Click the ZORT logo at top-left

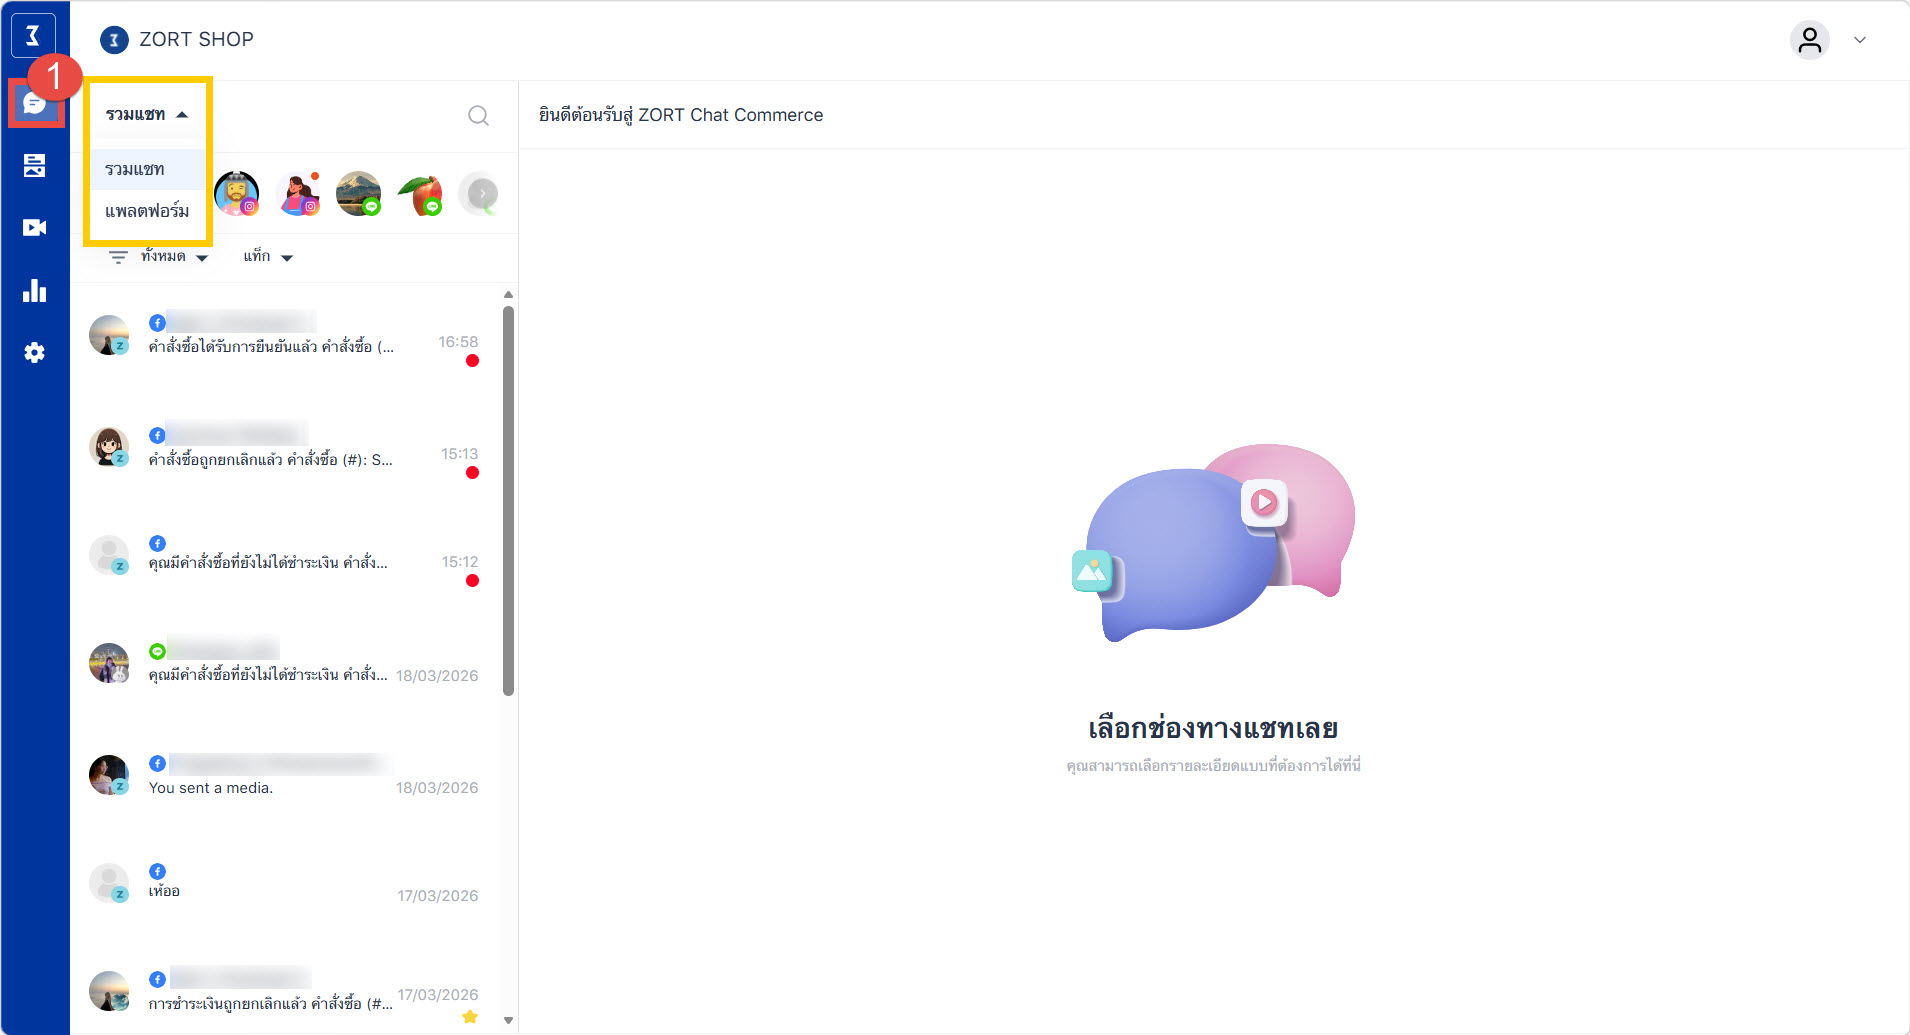point(33,37)
